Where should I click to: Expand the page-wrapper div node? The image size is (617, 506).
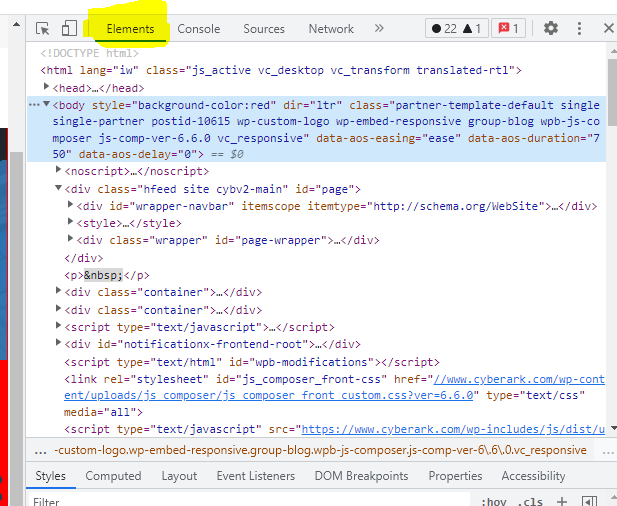tap(70, 238)
